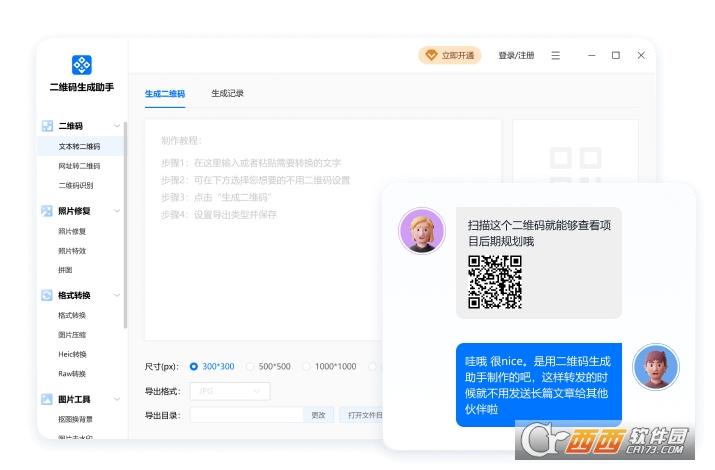The image size is (715, 470).
Task: Click the 照片修复 section icon in sidebar
Action: point(47,211)
